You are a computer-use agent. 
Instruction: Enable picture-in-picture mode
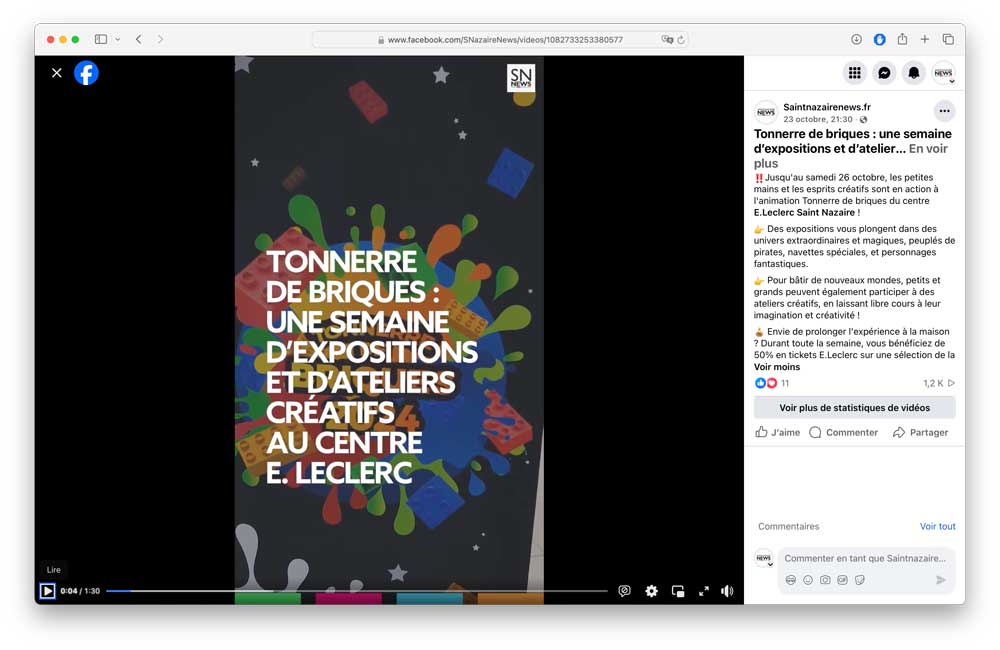pos(678,591)
